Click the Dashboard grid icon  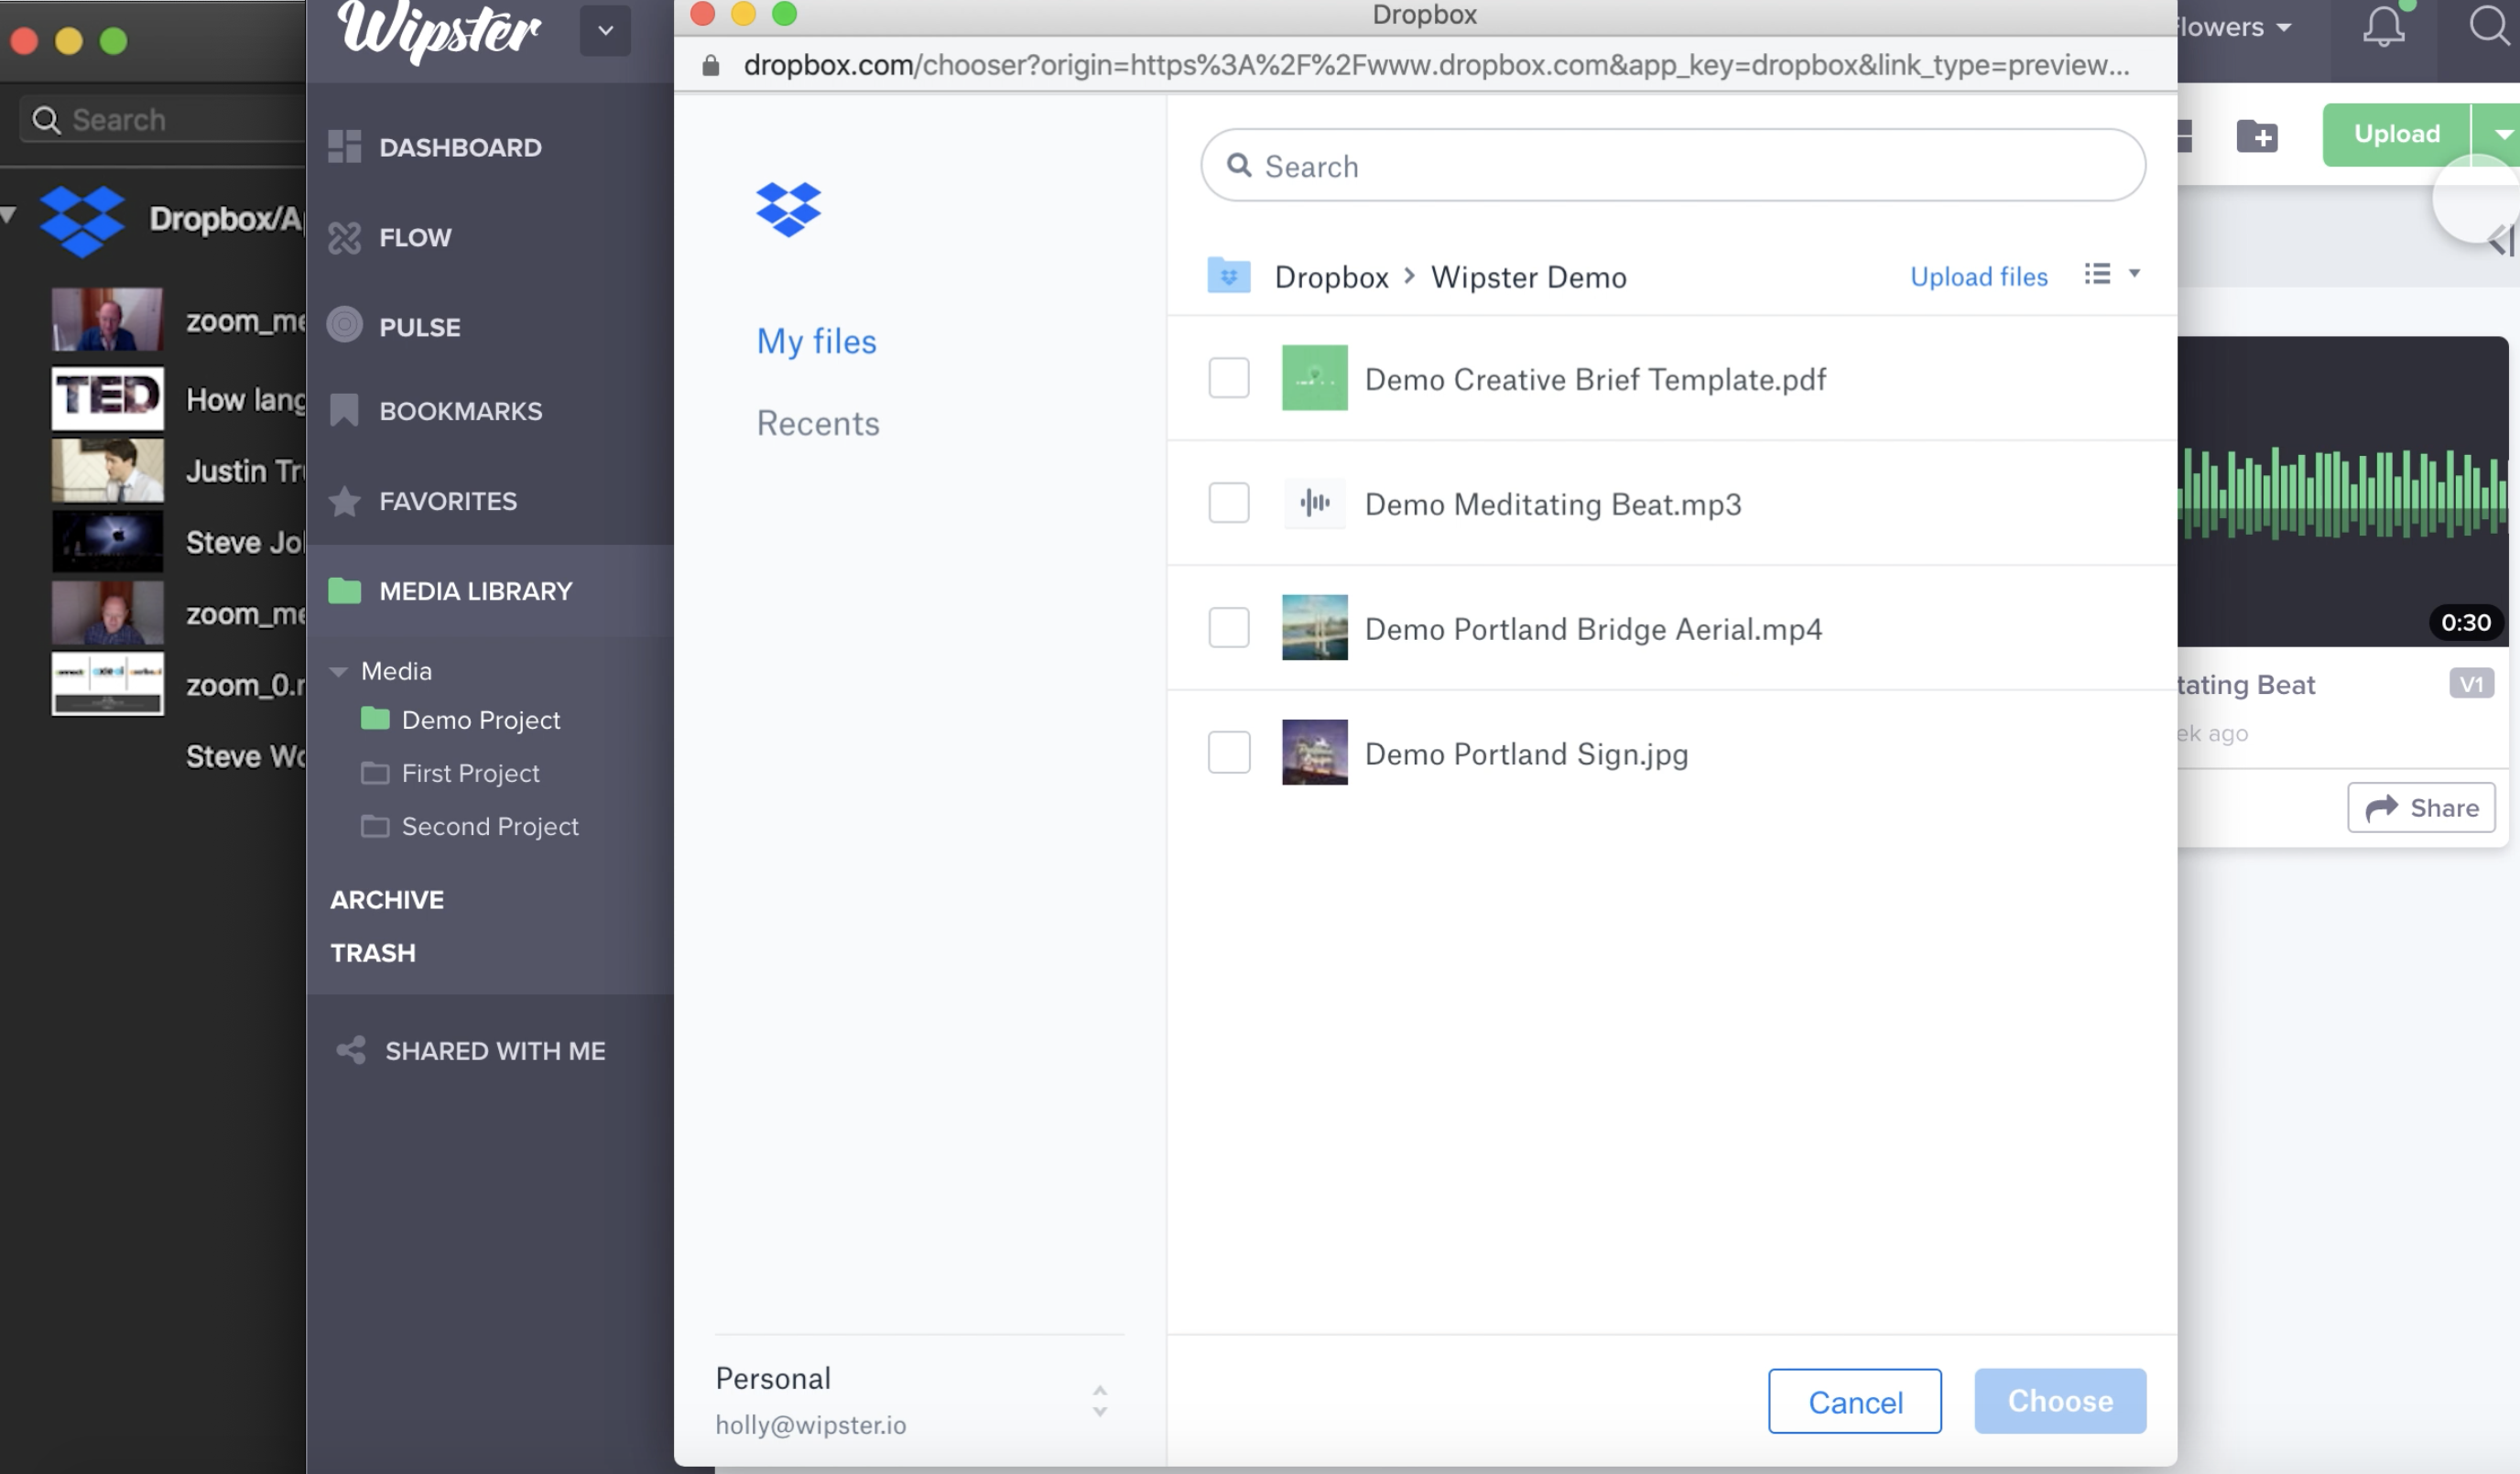[344, 146]
